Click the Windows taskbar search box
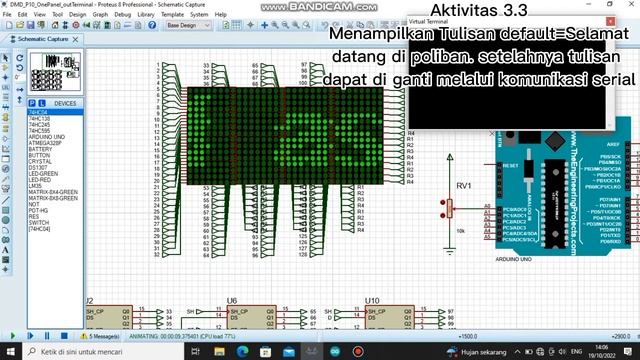 click(x=103, y=351)
